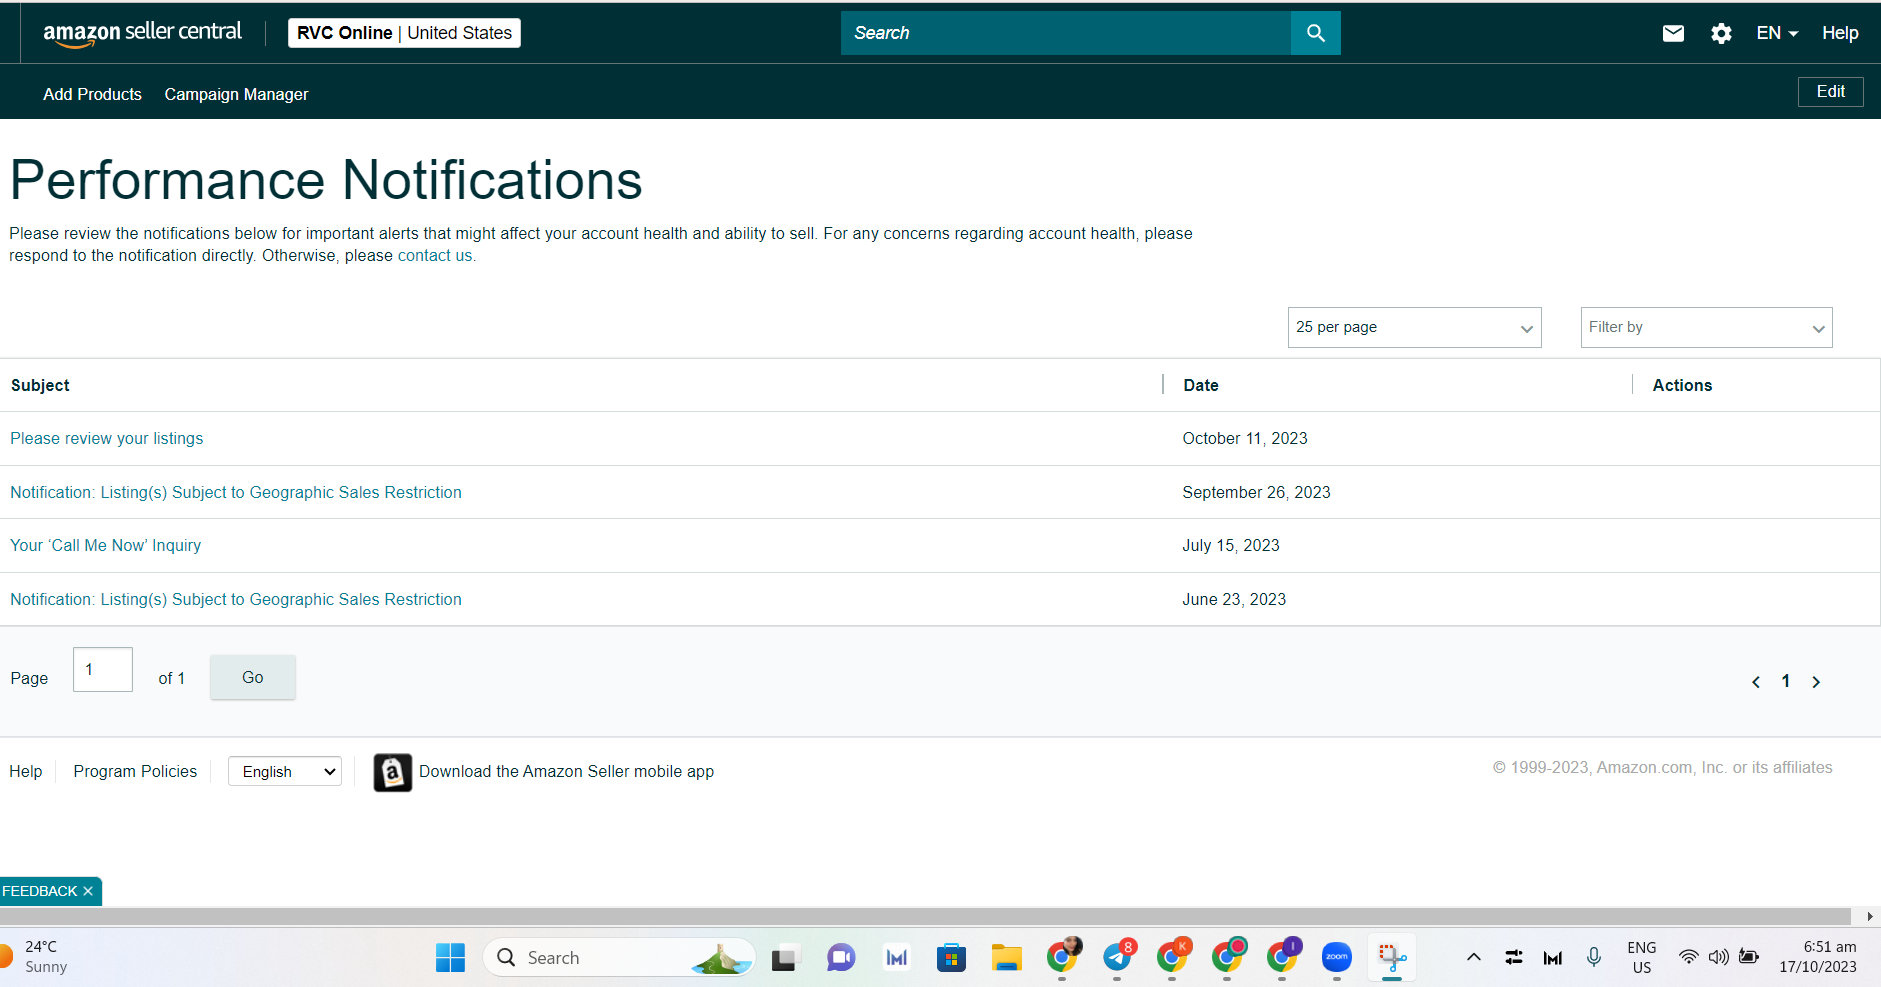Screen dimensions: 1881x987
Task: Open the RVC Online United States account switcher
Action: (x=404, y=33)
